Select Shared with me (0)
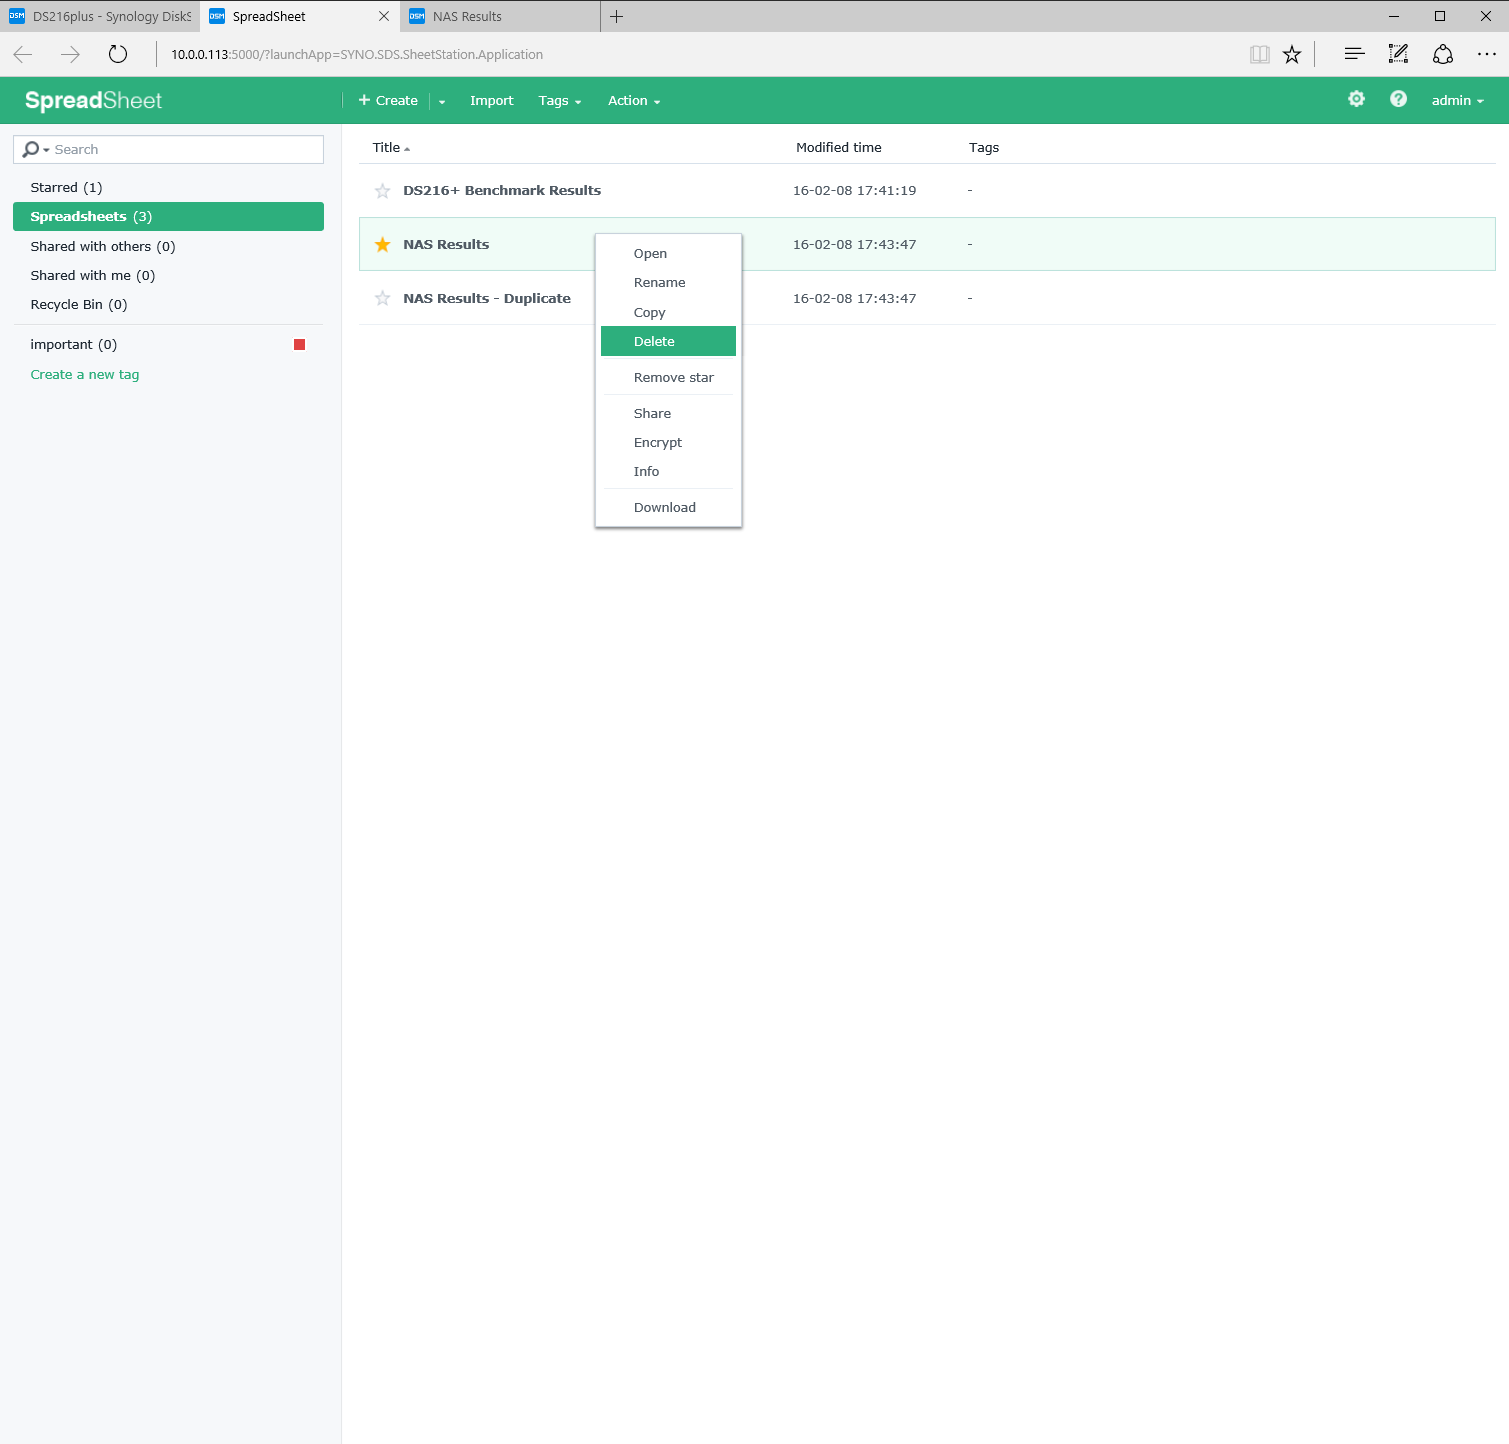1509x1444 pixels. pos(168,276)
